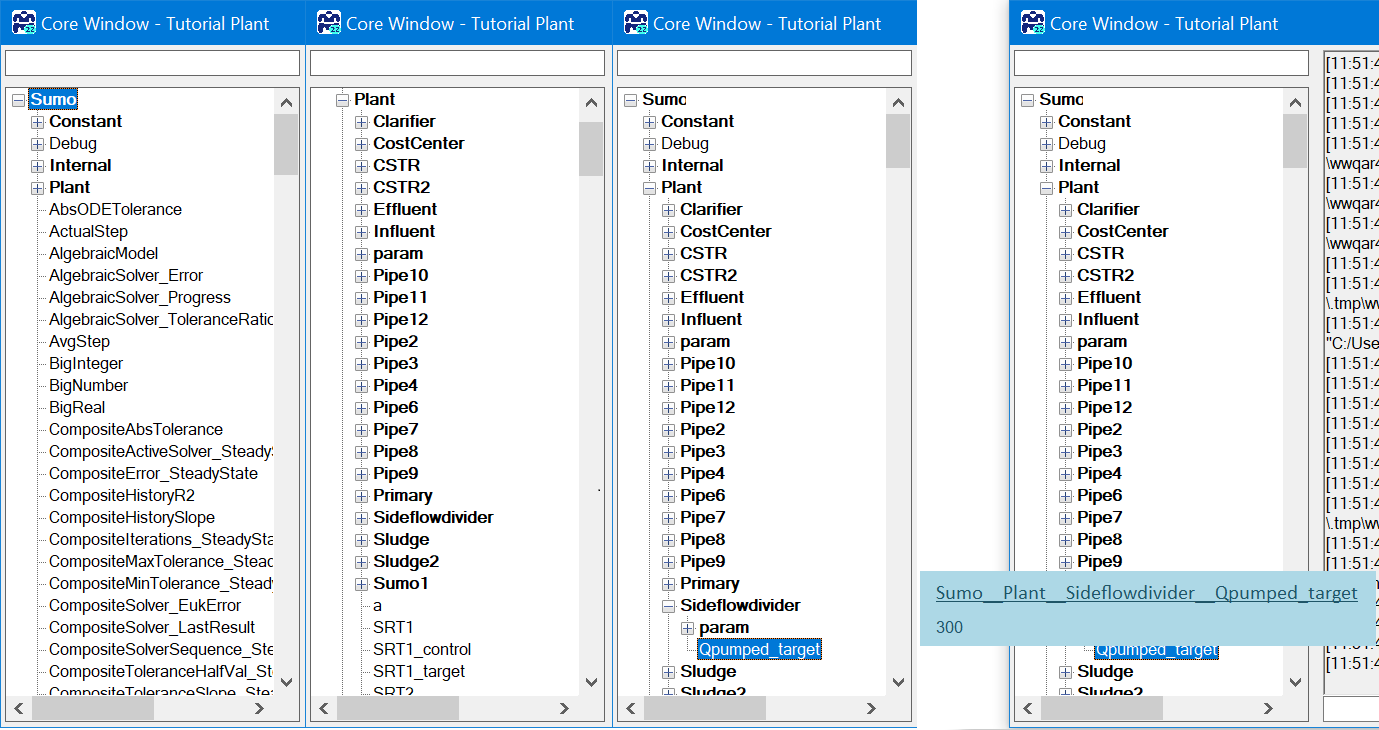1379x730 pixels.
Task: Click the search field above the rightmost tree
Action: click(1160, 64)
